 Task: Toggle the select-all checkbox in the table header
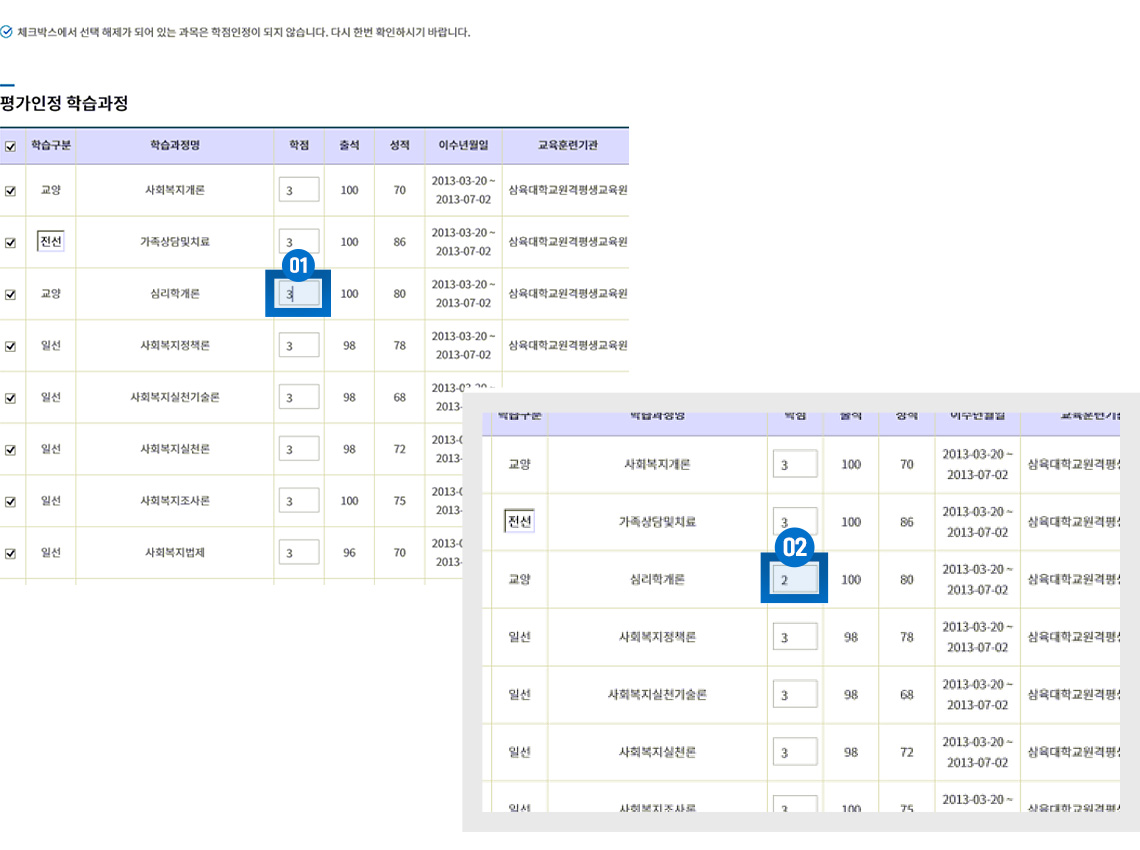pos(11,146)
